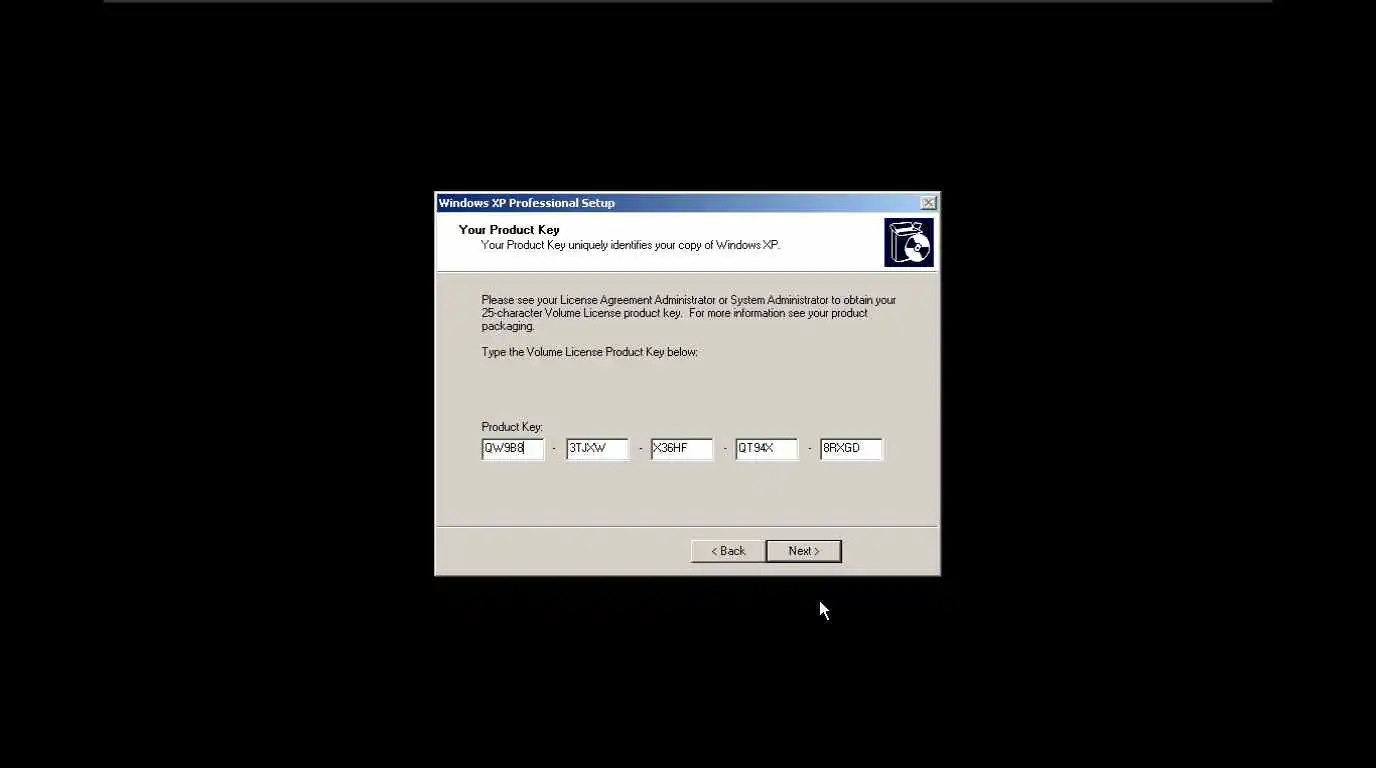
Task: Focus the first product key field QW9B8
Action: [513, 449]
